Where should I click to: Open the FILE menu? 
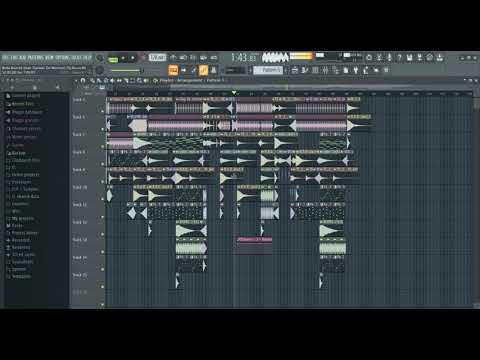pyautogui.click(x=6, y=58)
